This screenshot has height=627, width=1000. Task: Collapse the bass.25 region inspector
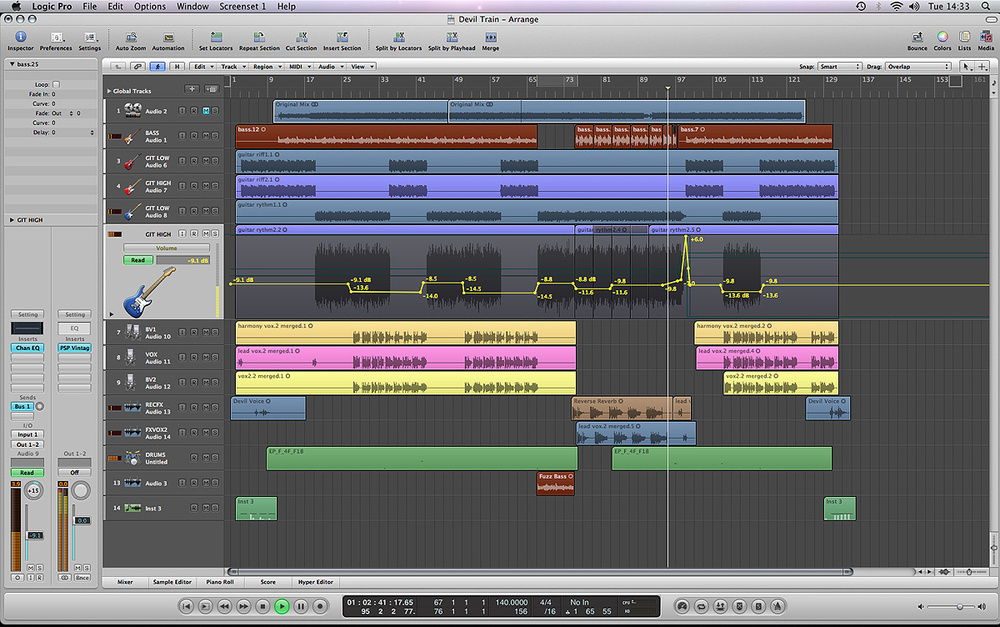(x=12, y=64)
